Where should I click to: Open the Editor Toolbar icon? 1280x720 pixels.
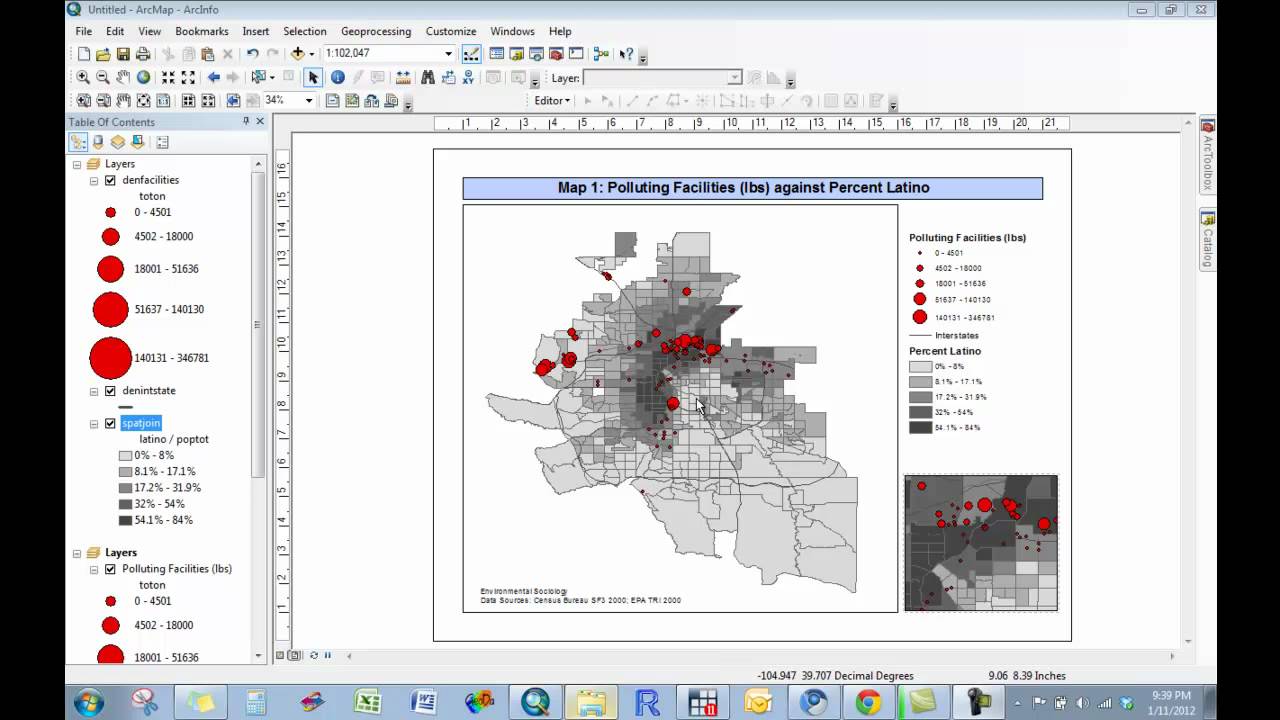471,54
